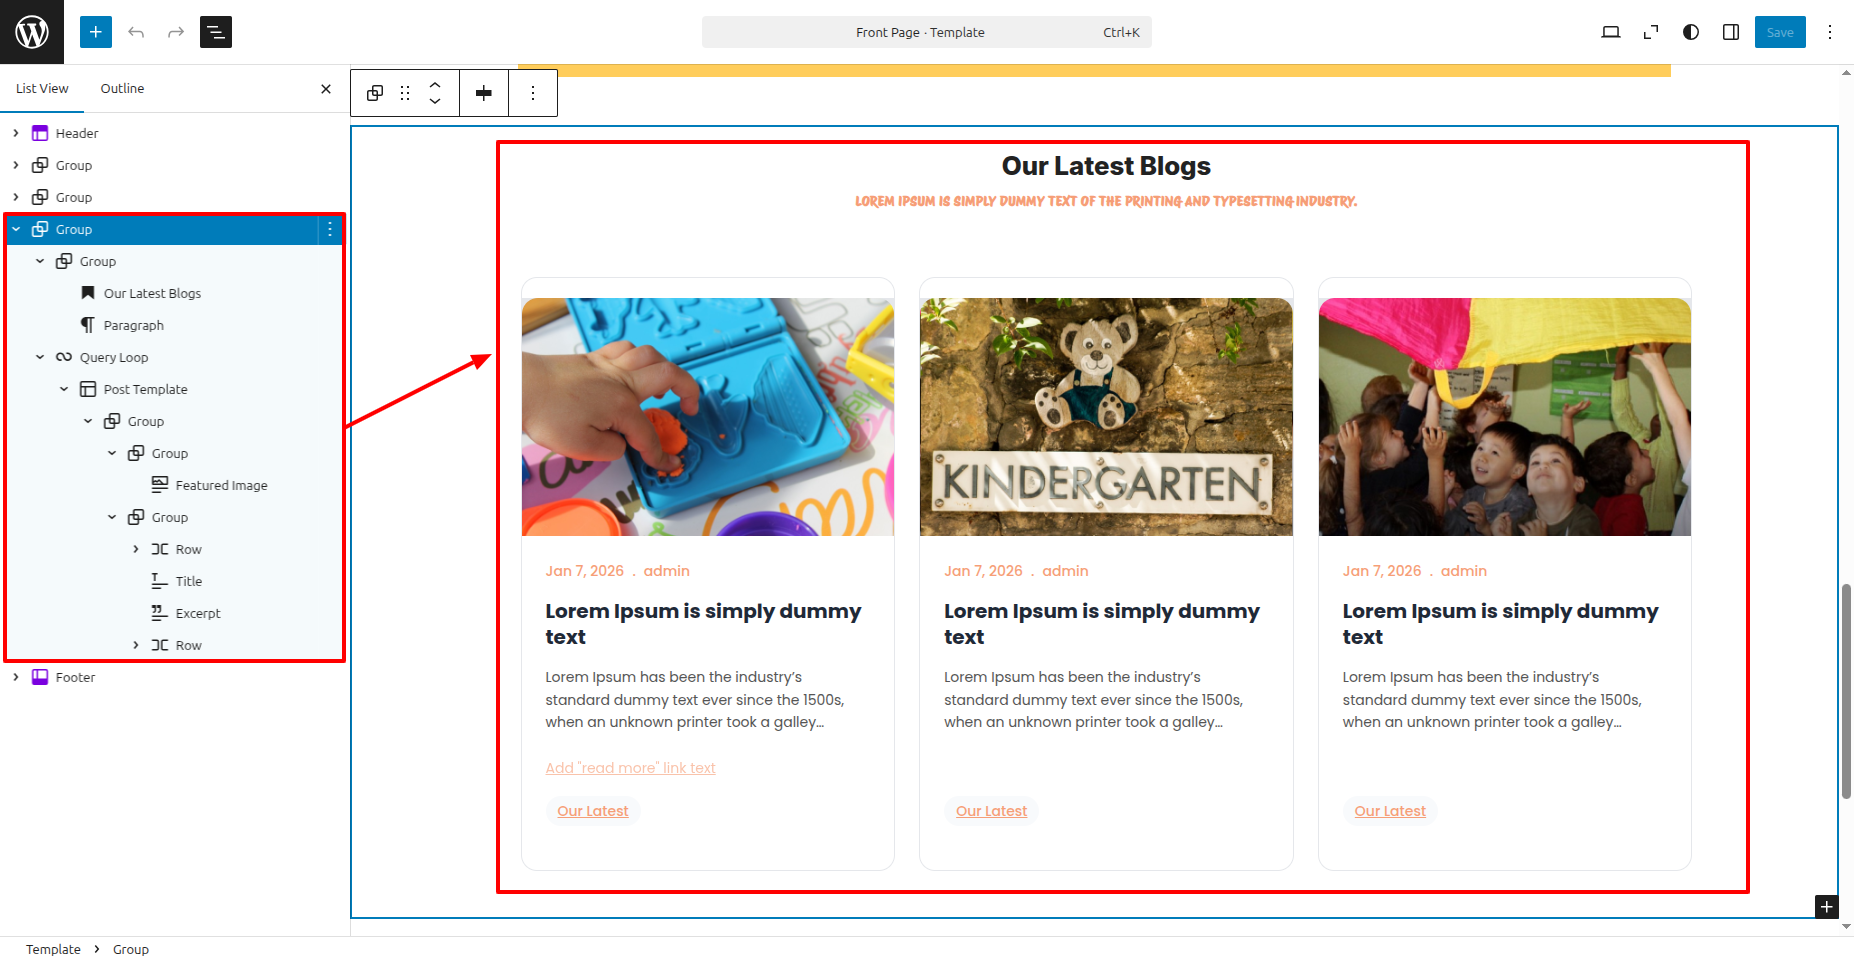
Task: Click the Redo arrow
Action: [176, 32]
